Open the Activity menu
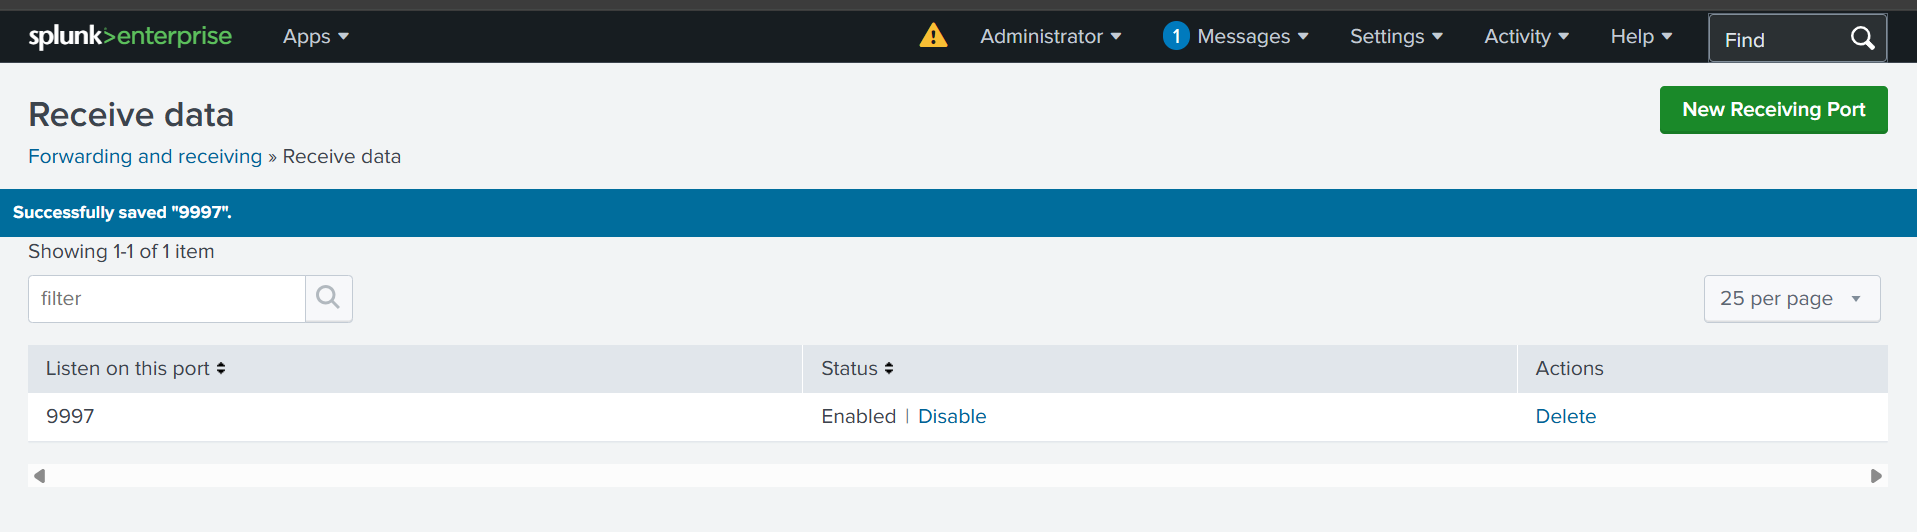Screen dimensions: 1917x532 click(x=1526, y=37)
